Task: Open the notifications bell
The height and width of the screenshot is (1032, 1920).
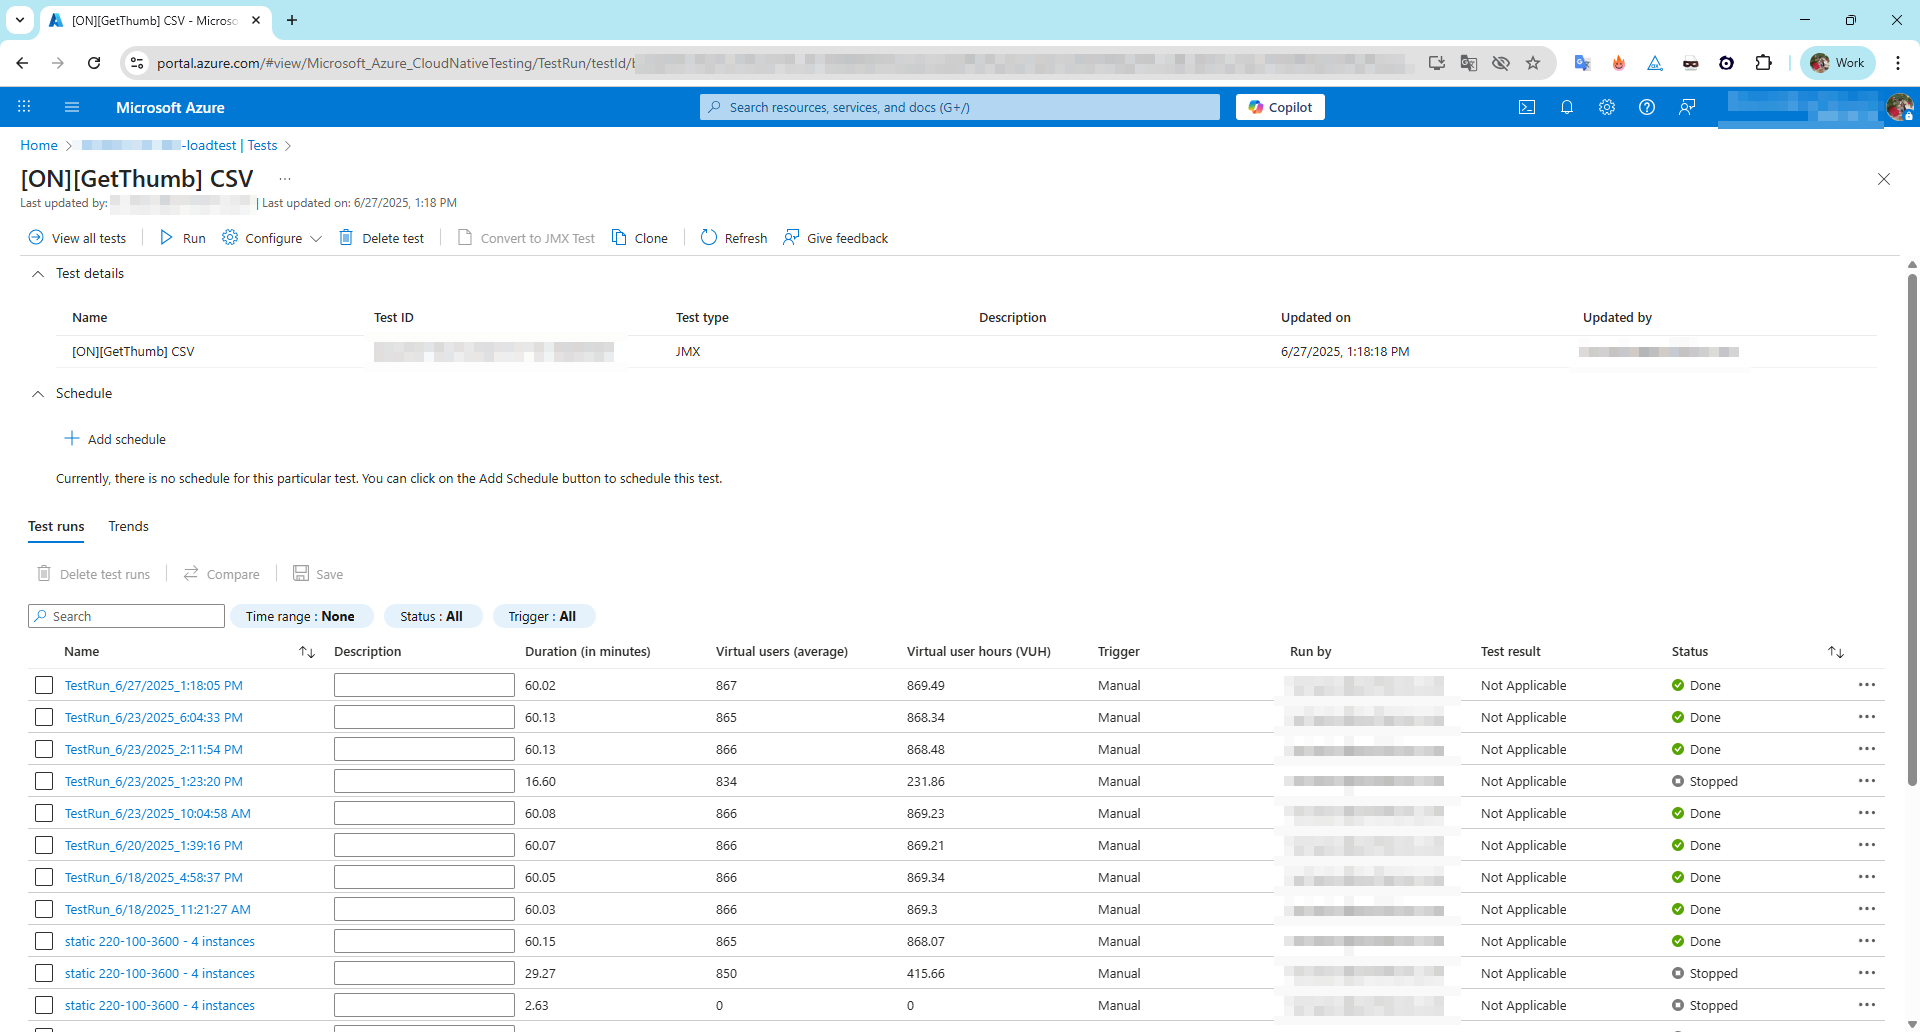Action: pyautogui.click(x=1566, y=107)
